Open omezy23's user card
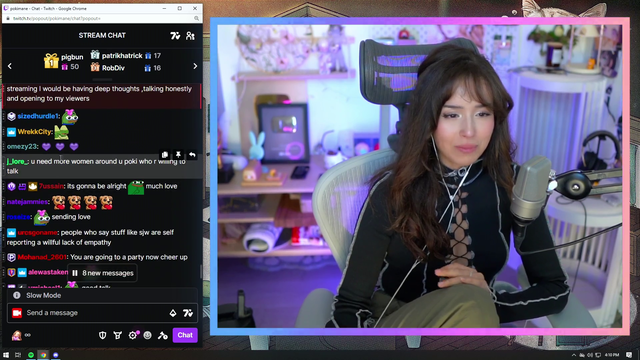 click(22, 147)
